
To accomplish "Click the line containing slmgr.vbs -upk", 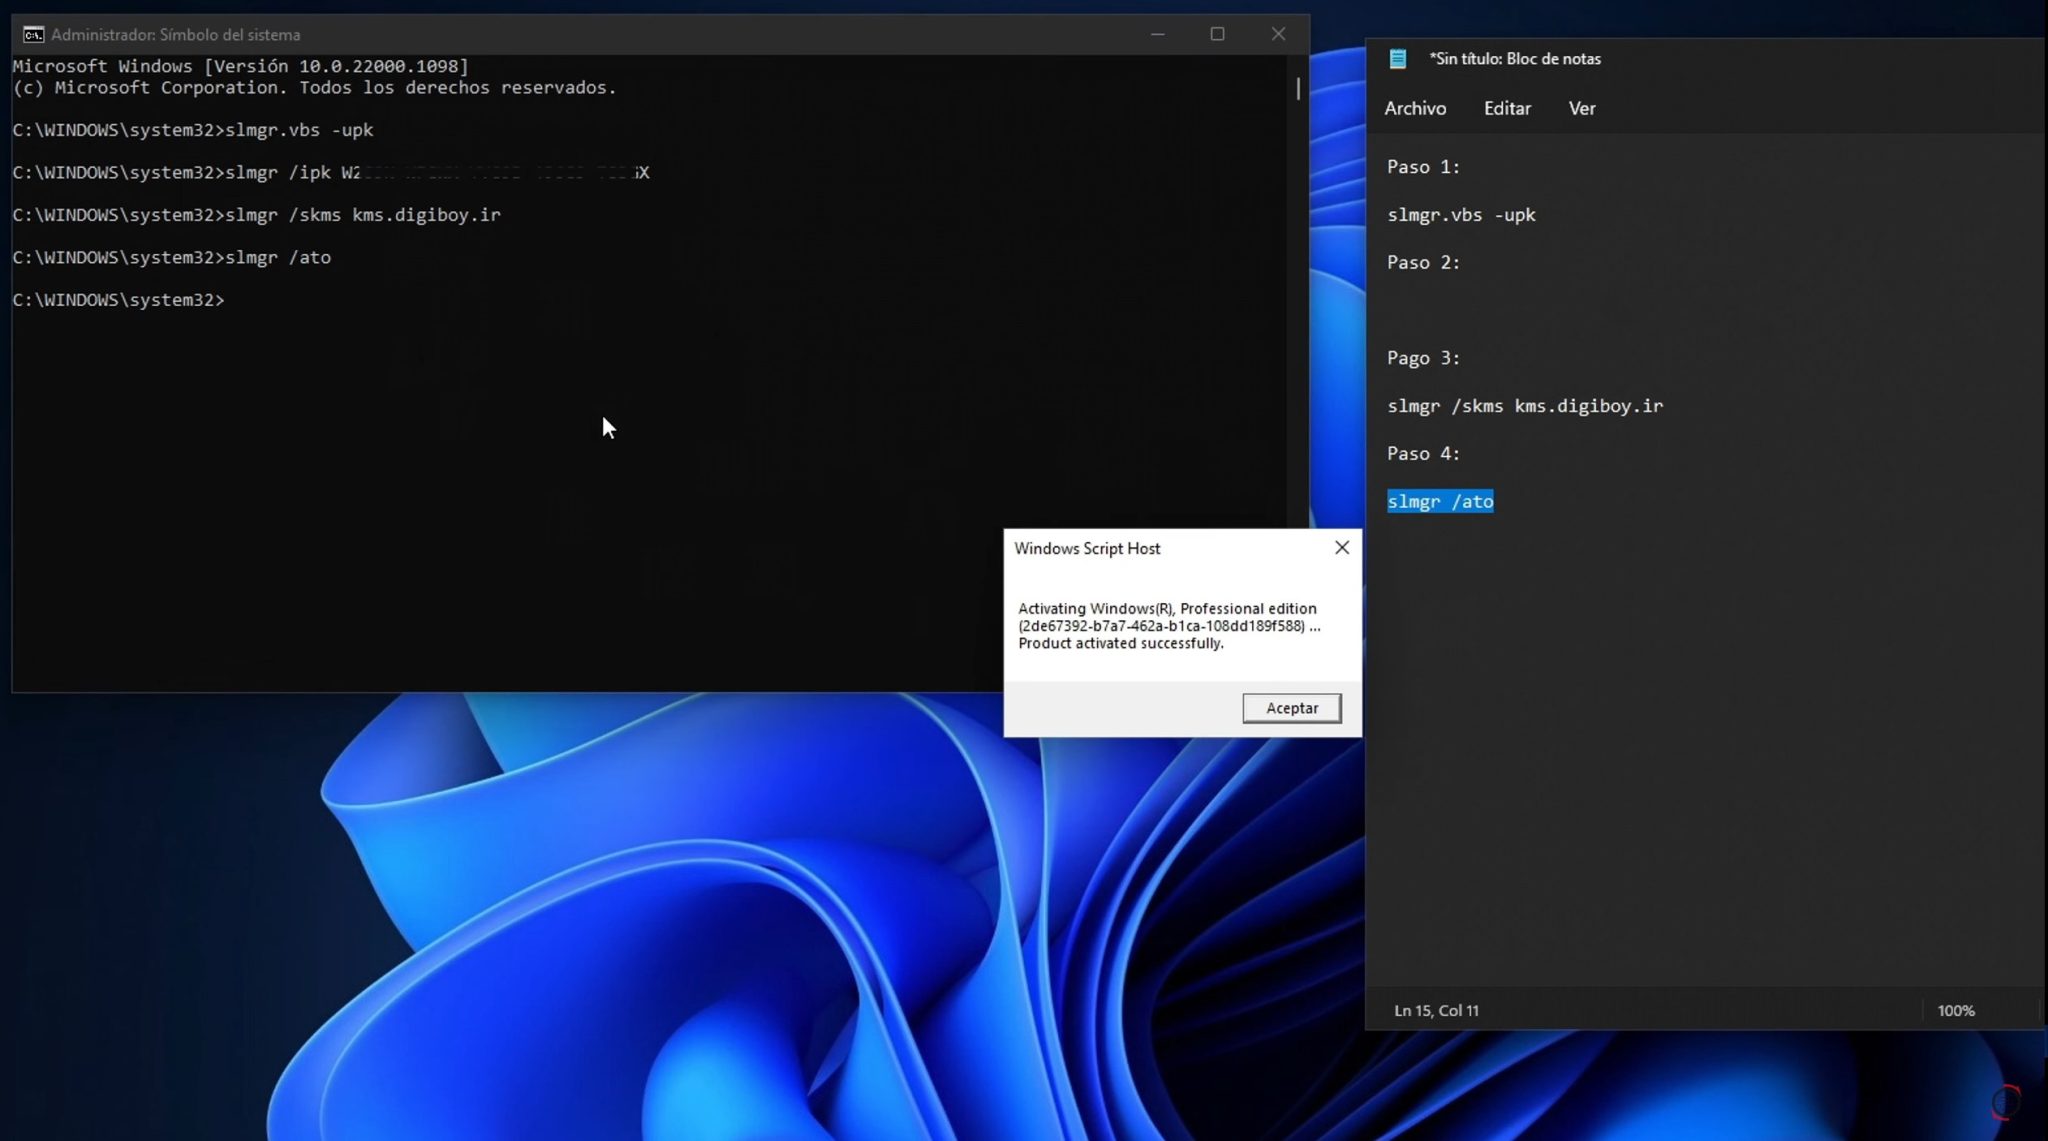I will pos(1461,214).
